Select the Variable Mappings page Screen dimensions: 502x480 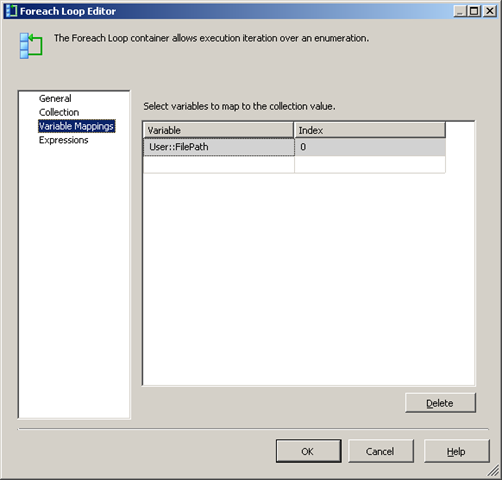(77, 126)
